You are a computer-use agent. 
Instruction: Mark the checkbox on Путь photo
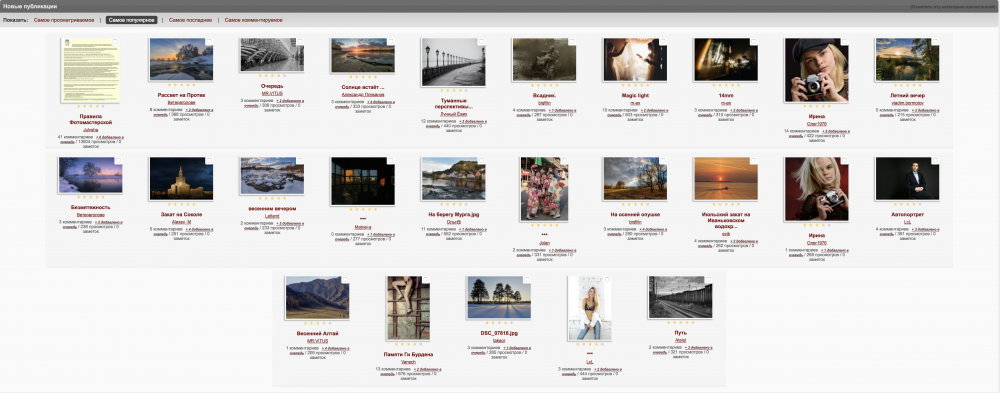708,279
